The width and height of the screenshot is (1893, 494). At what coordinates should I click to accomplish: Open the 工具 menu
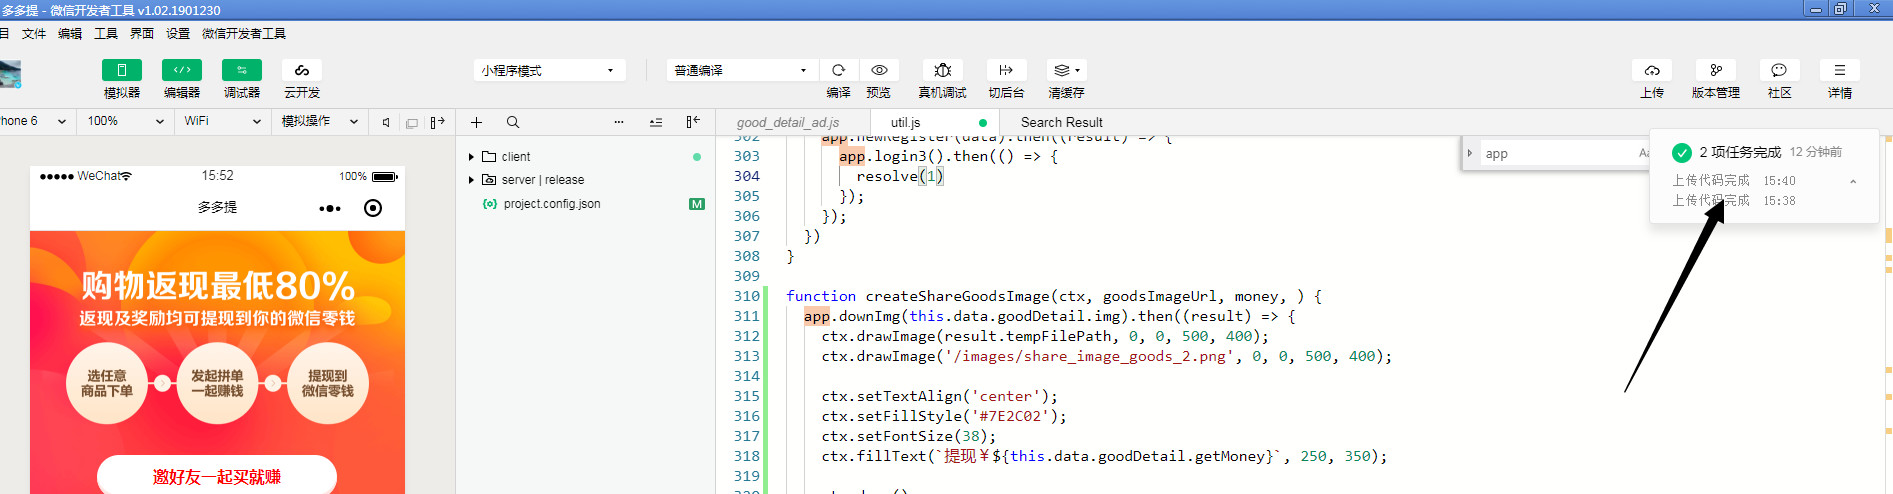106,33
